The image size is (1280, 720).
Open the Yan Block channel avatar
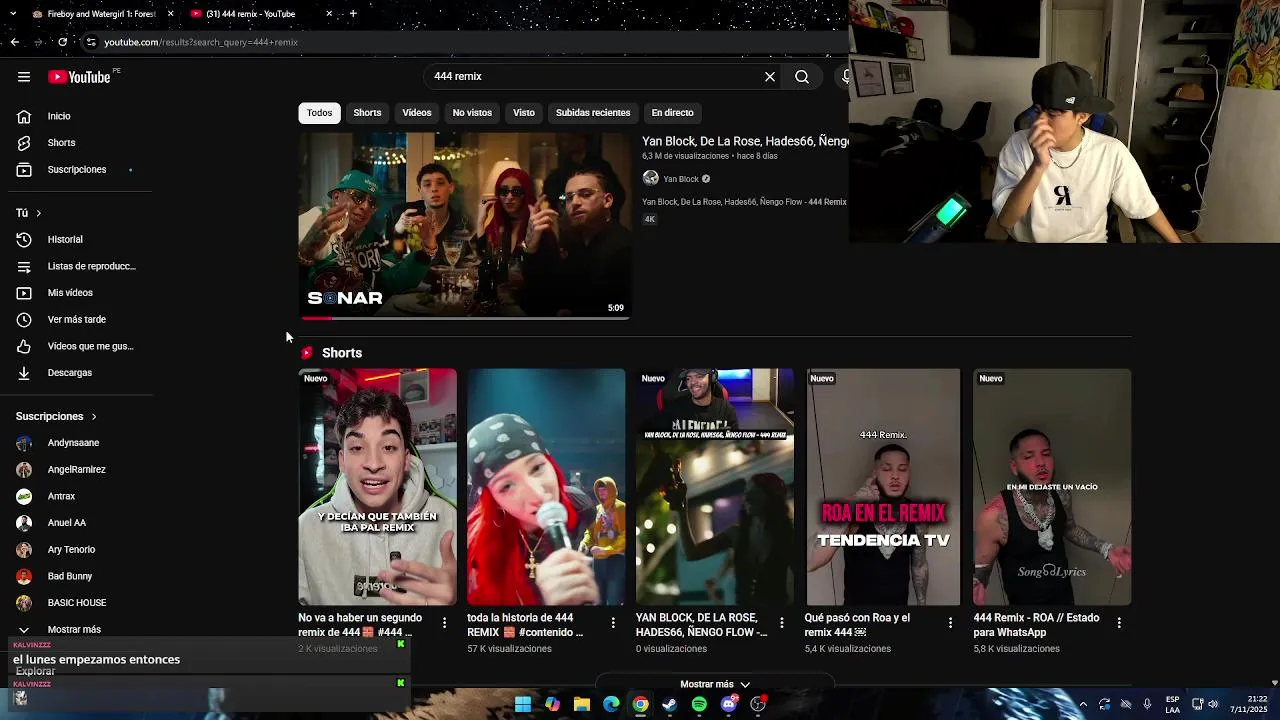pos(650,178)
